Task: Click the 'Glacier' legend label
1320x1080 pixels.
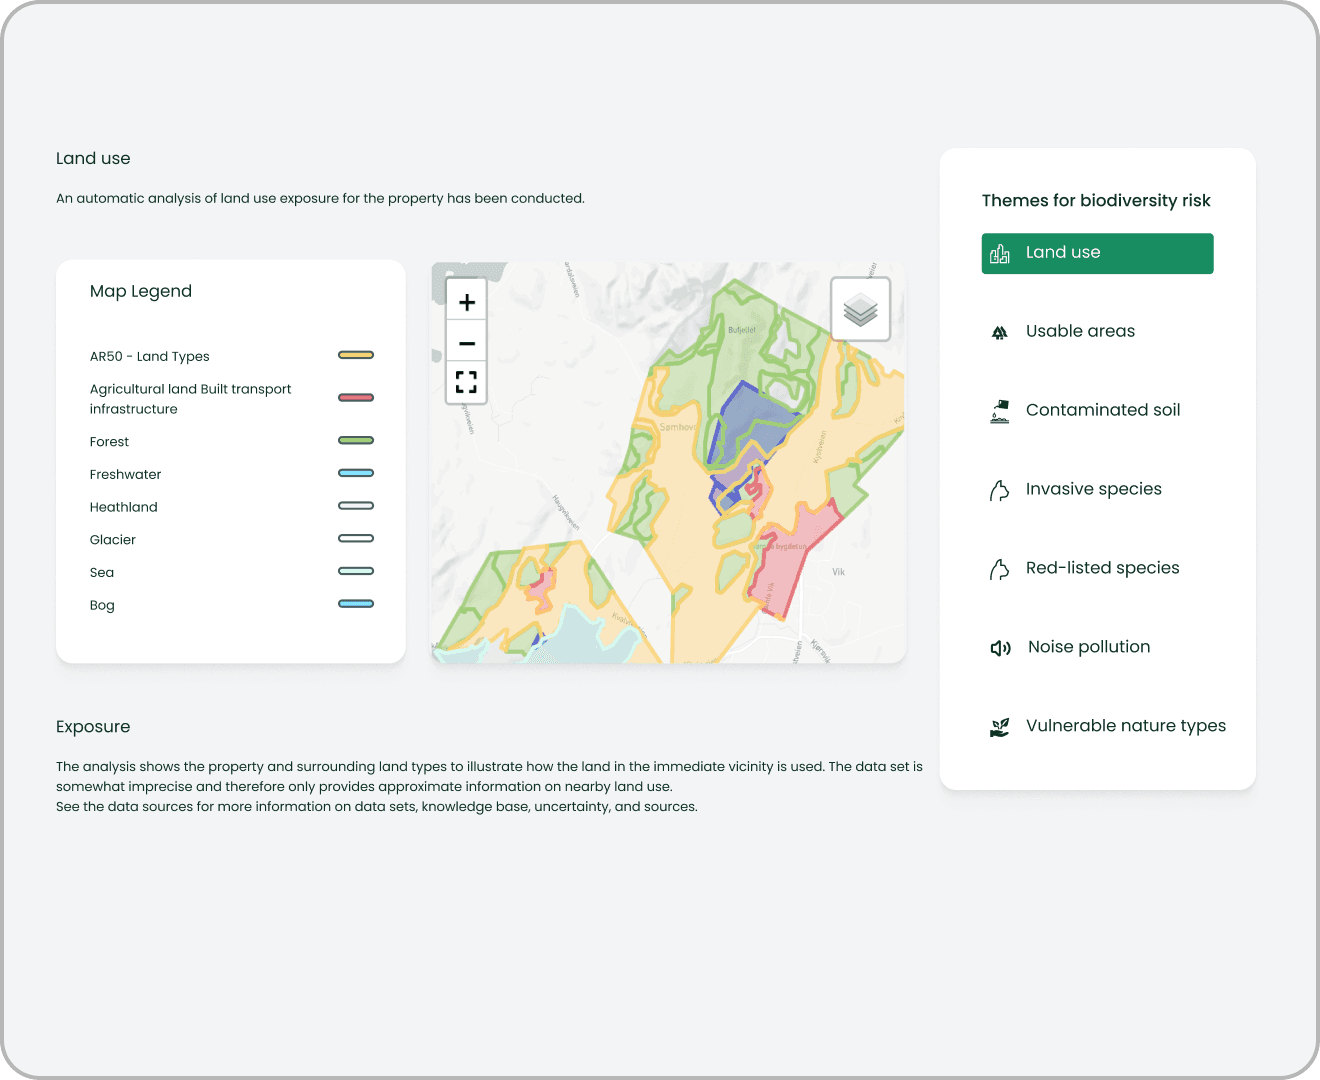Action: point(113,540)
